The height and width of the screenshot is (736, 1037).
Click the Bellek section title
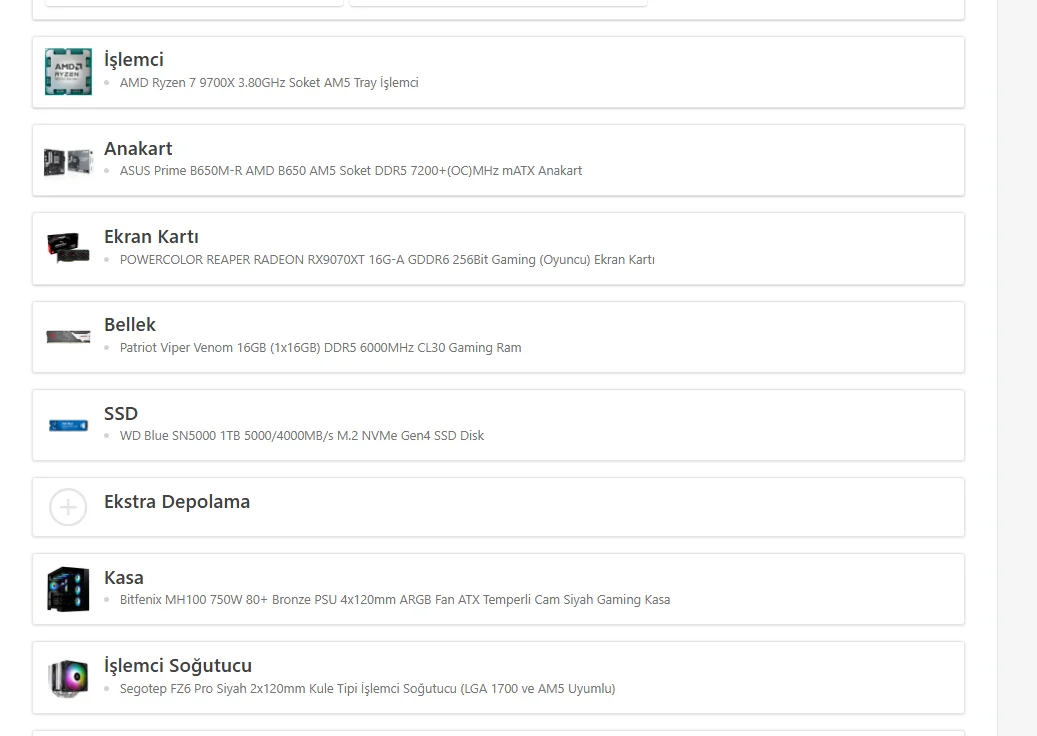pos(130,325)
